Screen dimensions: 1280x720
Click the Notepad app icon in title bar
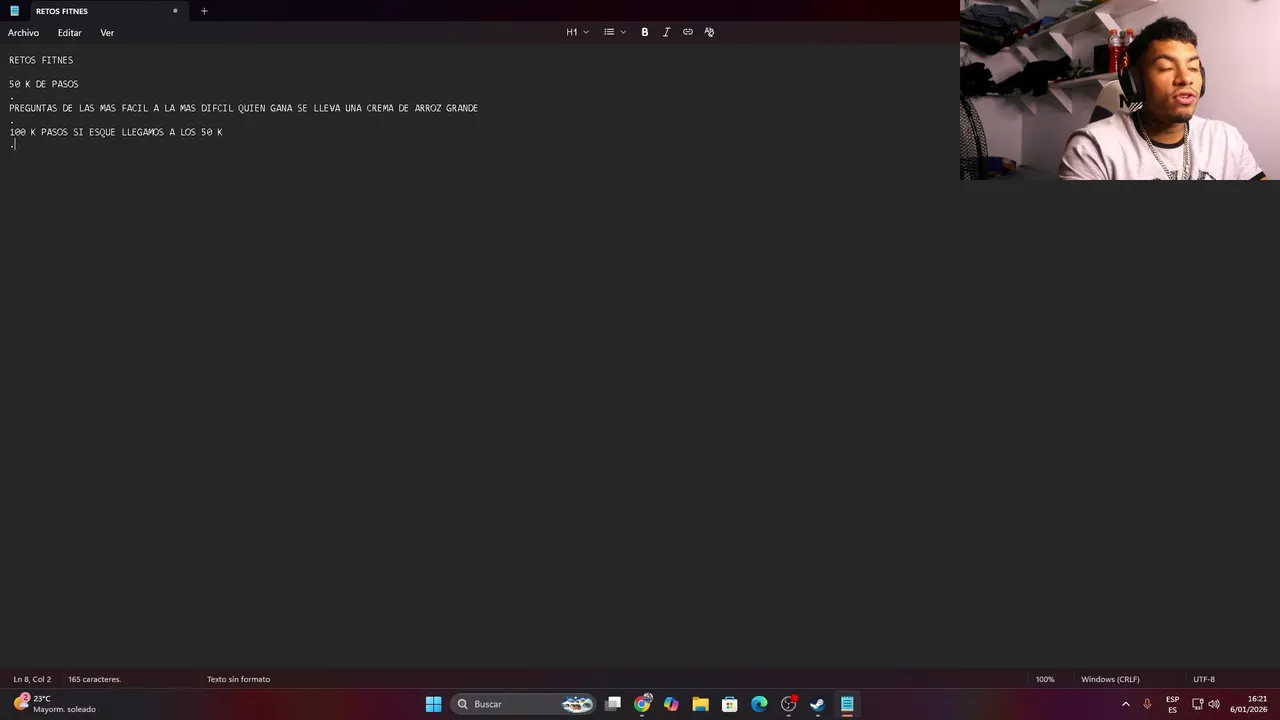[14, 11]
